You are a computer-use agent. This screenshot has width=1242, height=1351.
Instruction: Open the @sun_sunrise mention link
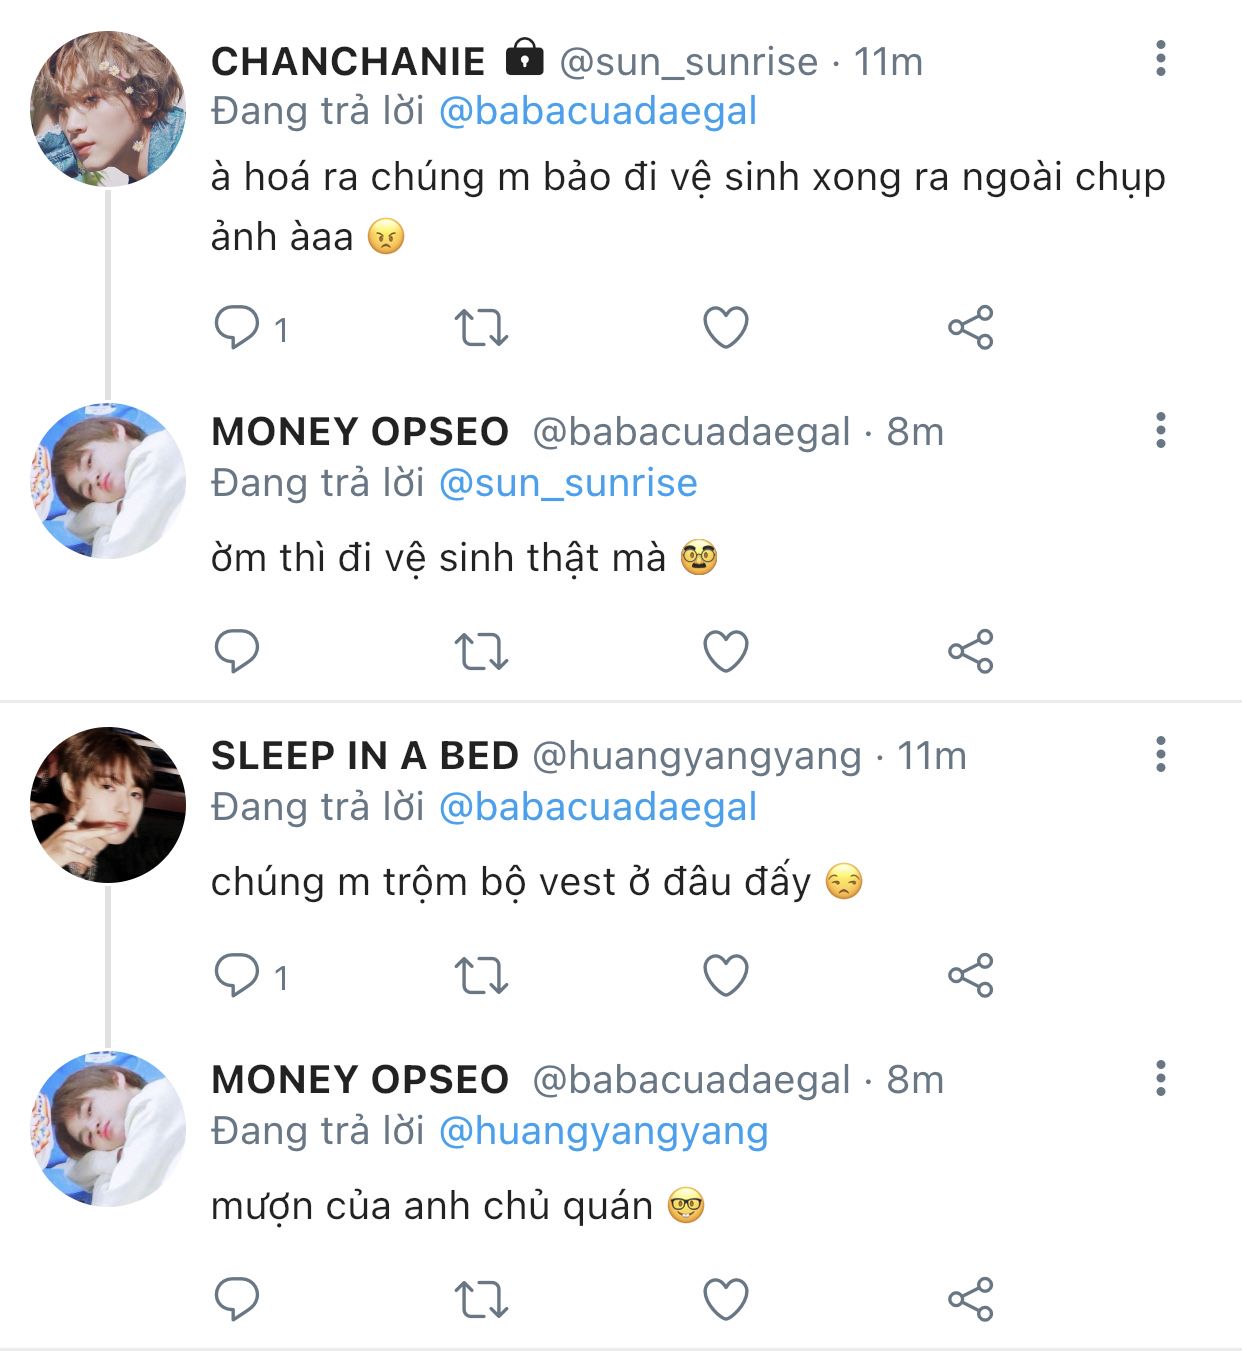[568, 483]
